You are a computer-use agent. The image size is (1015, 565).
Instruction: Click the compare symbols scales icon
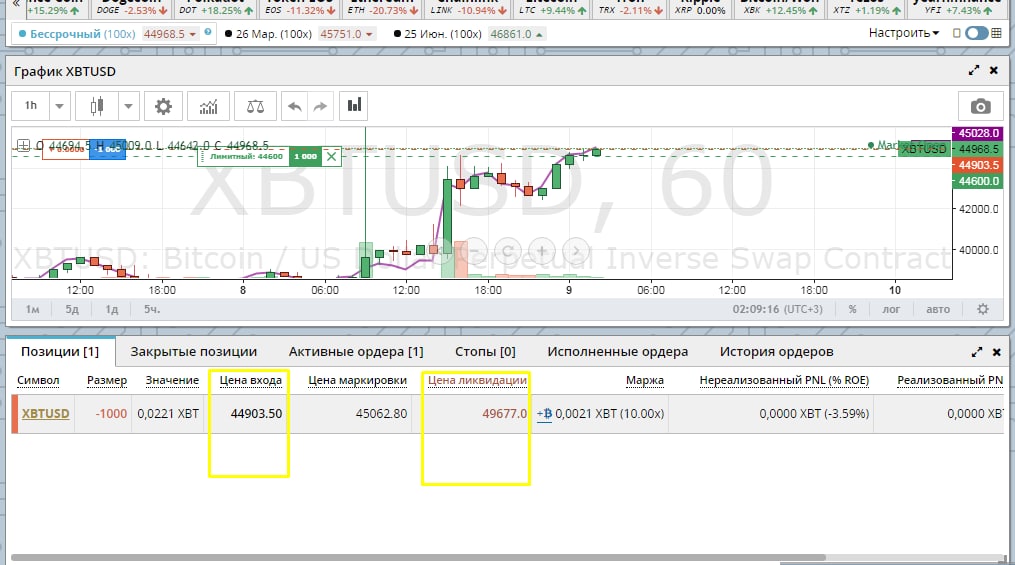point(255,106)
